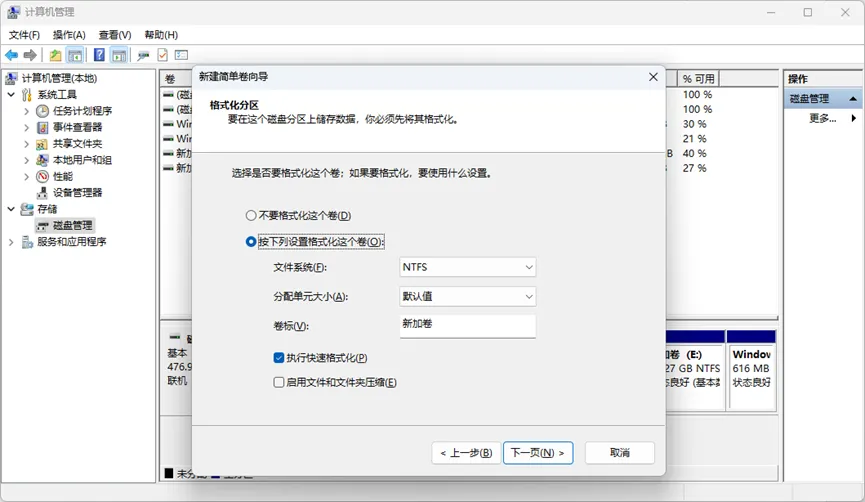The width and height of the screenshot is (865, 502).
Task: Disable 执行快速格式化 checkbox
Action: (x=279, y=358)
